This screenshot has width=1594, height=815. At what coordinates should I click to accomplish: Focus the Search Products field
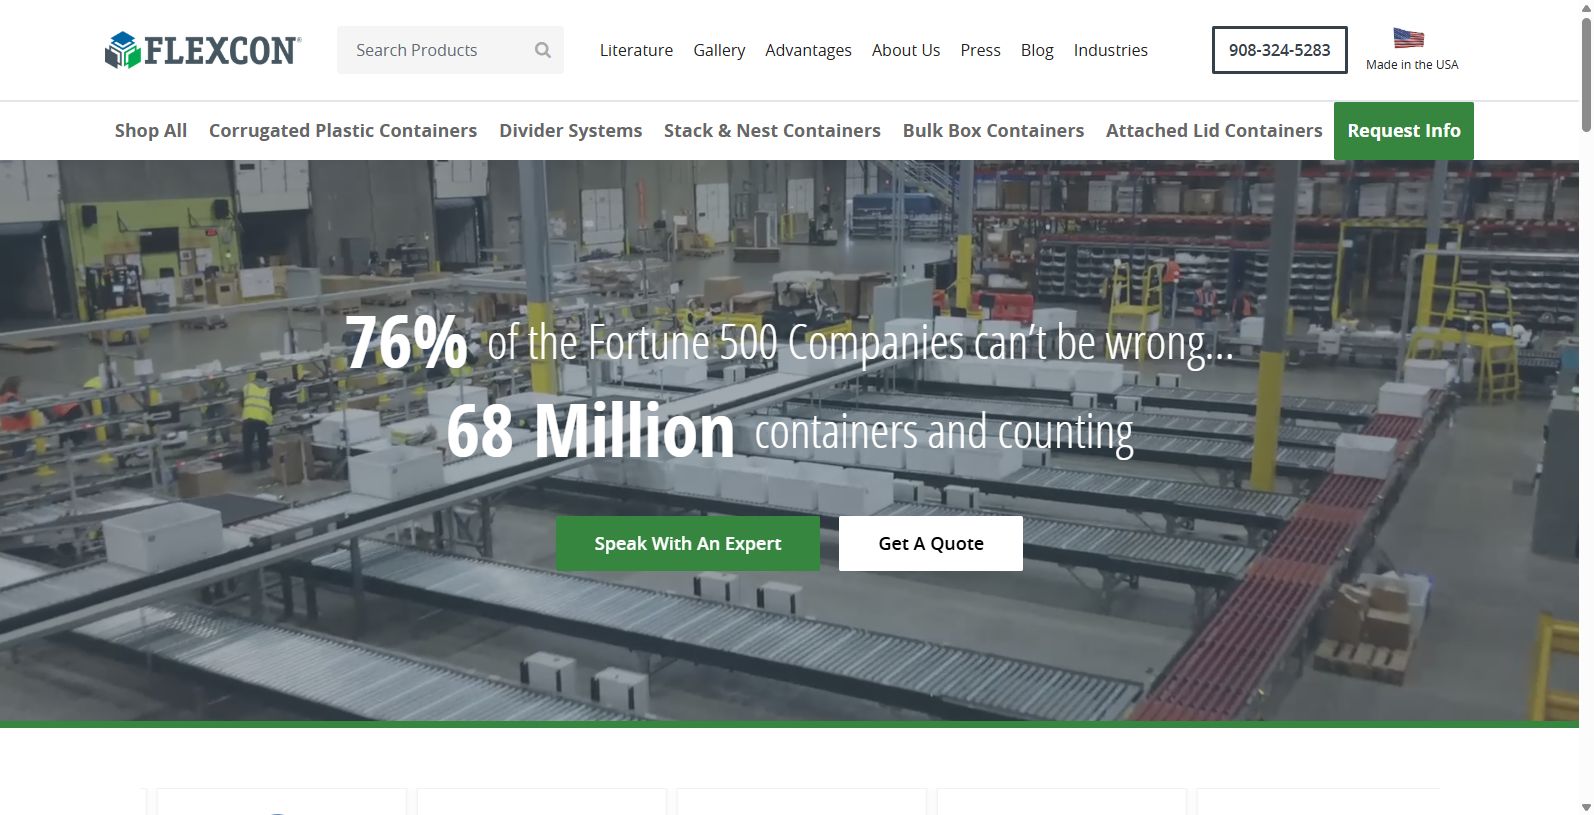pyautogui.click(x=440, y=50)
